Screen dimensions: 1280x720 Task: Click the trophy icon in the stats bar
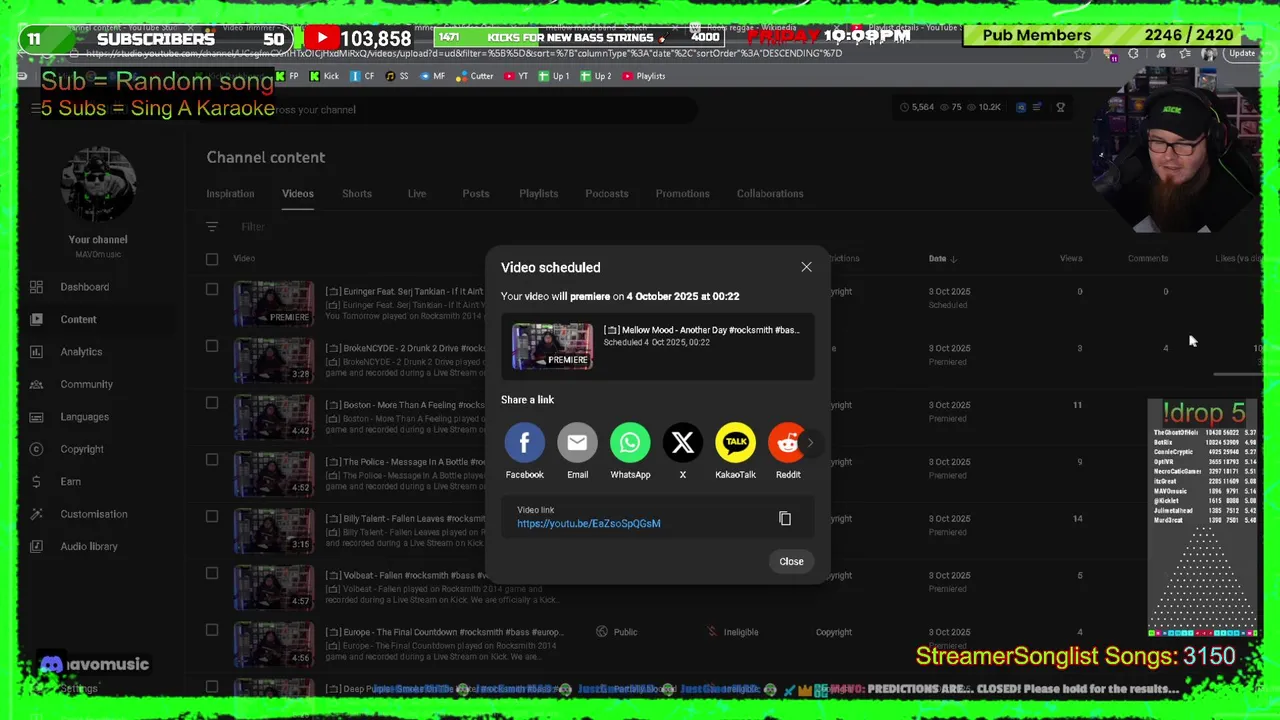click(x=1060, y=107)
